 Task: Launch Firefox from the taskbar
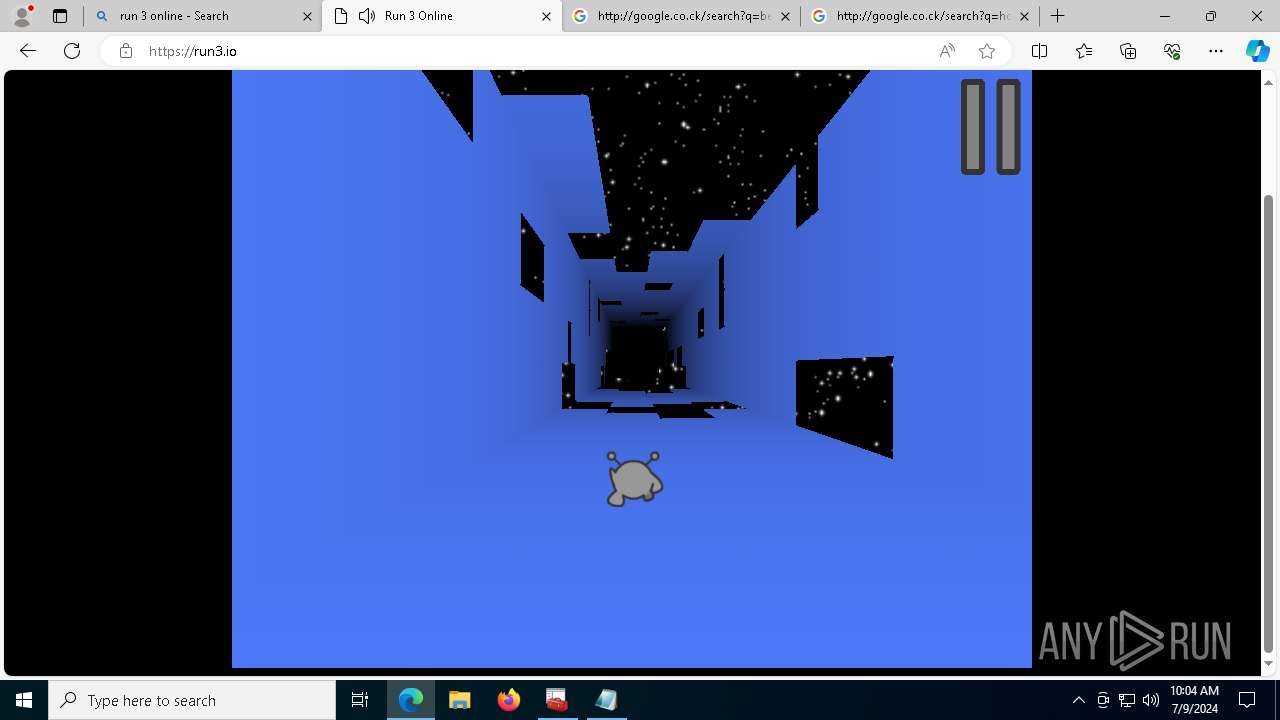(508, 700)
